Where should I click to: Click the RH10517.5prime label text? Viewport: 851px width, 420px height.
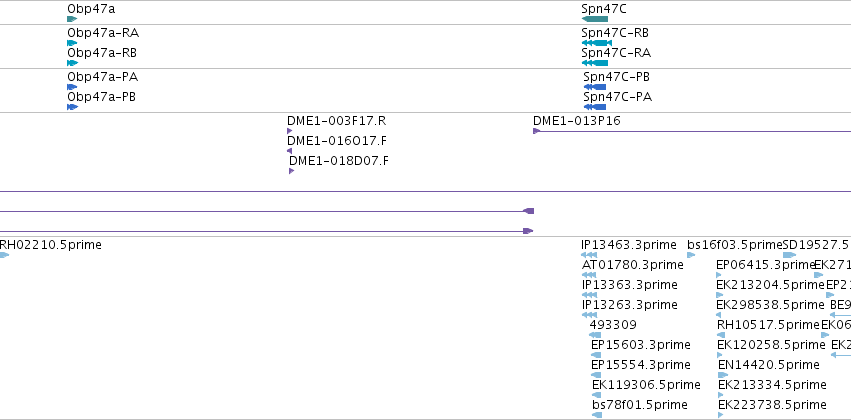click(x=768, y=324)
